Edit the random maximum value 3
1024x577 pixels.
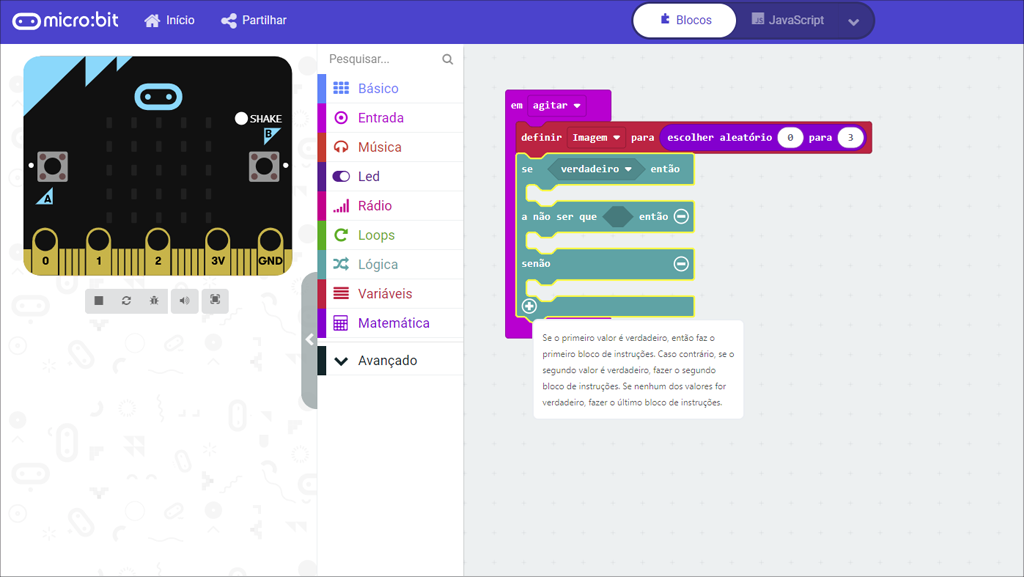pos(850,137)
